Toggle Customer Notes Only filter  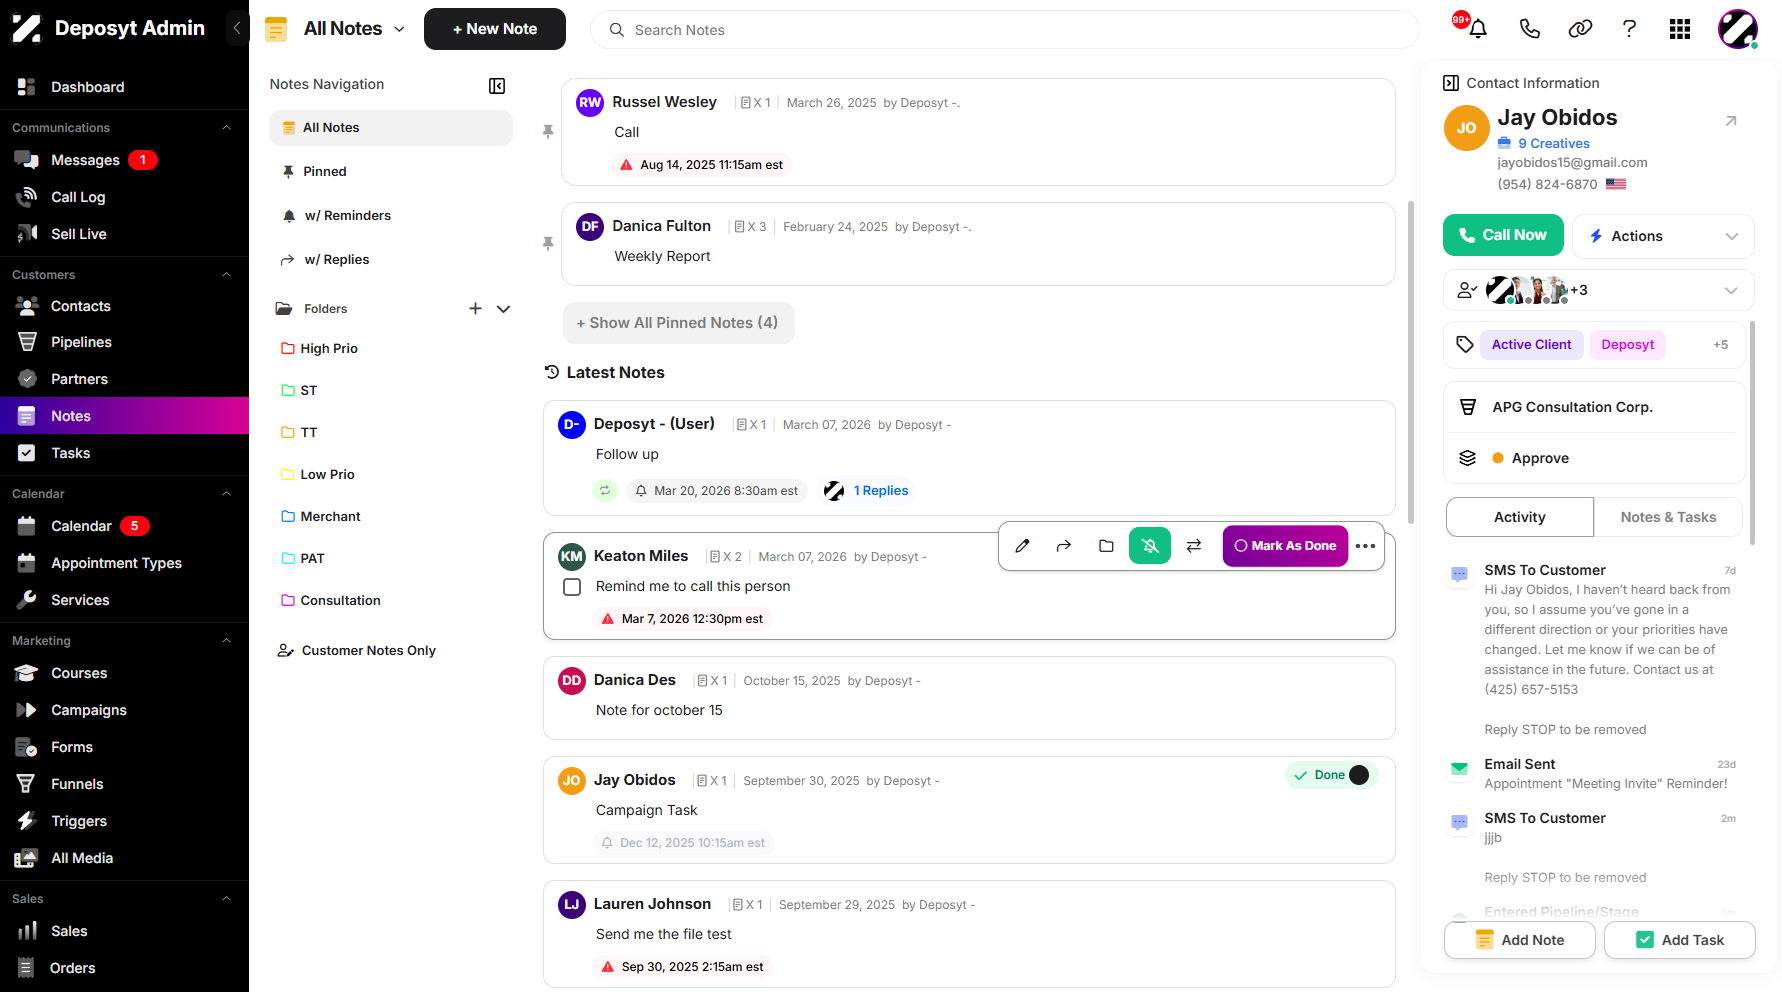[357, 650]
